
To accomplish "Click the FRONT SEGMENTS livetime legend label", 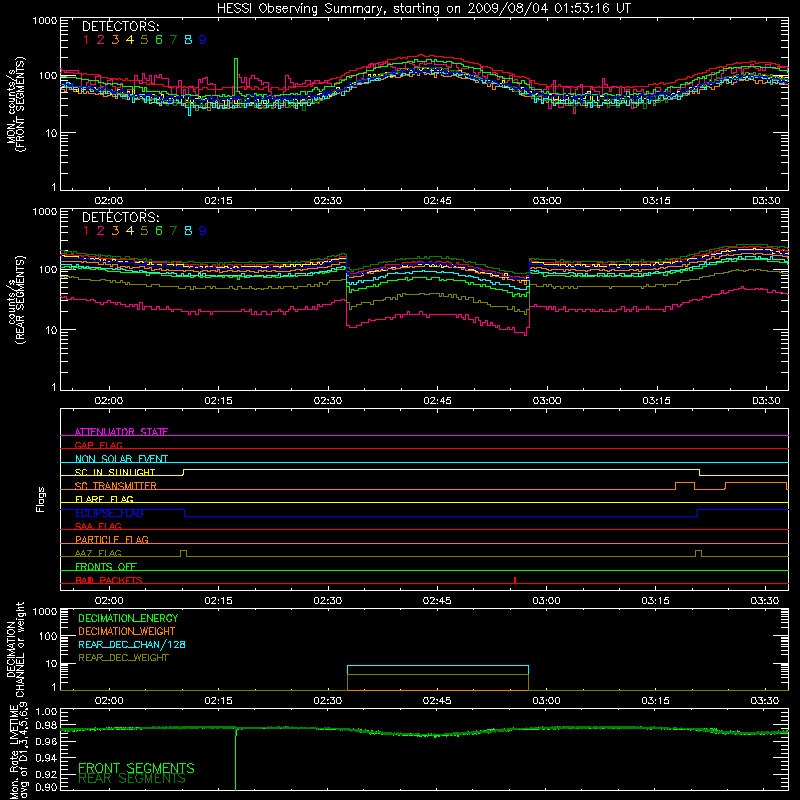I will click(136, 768).
